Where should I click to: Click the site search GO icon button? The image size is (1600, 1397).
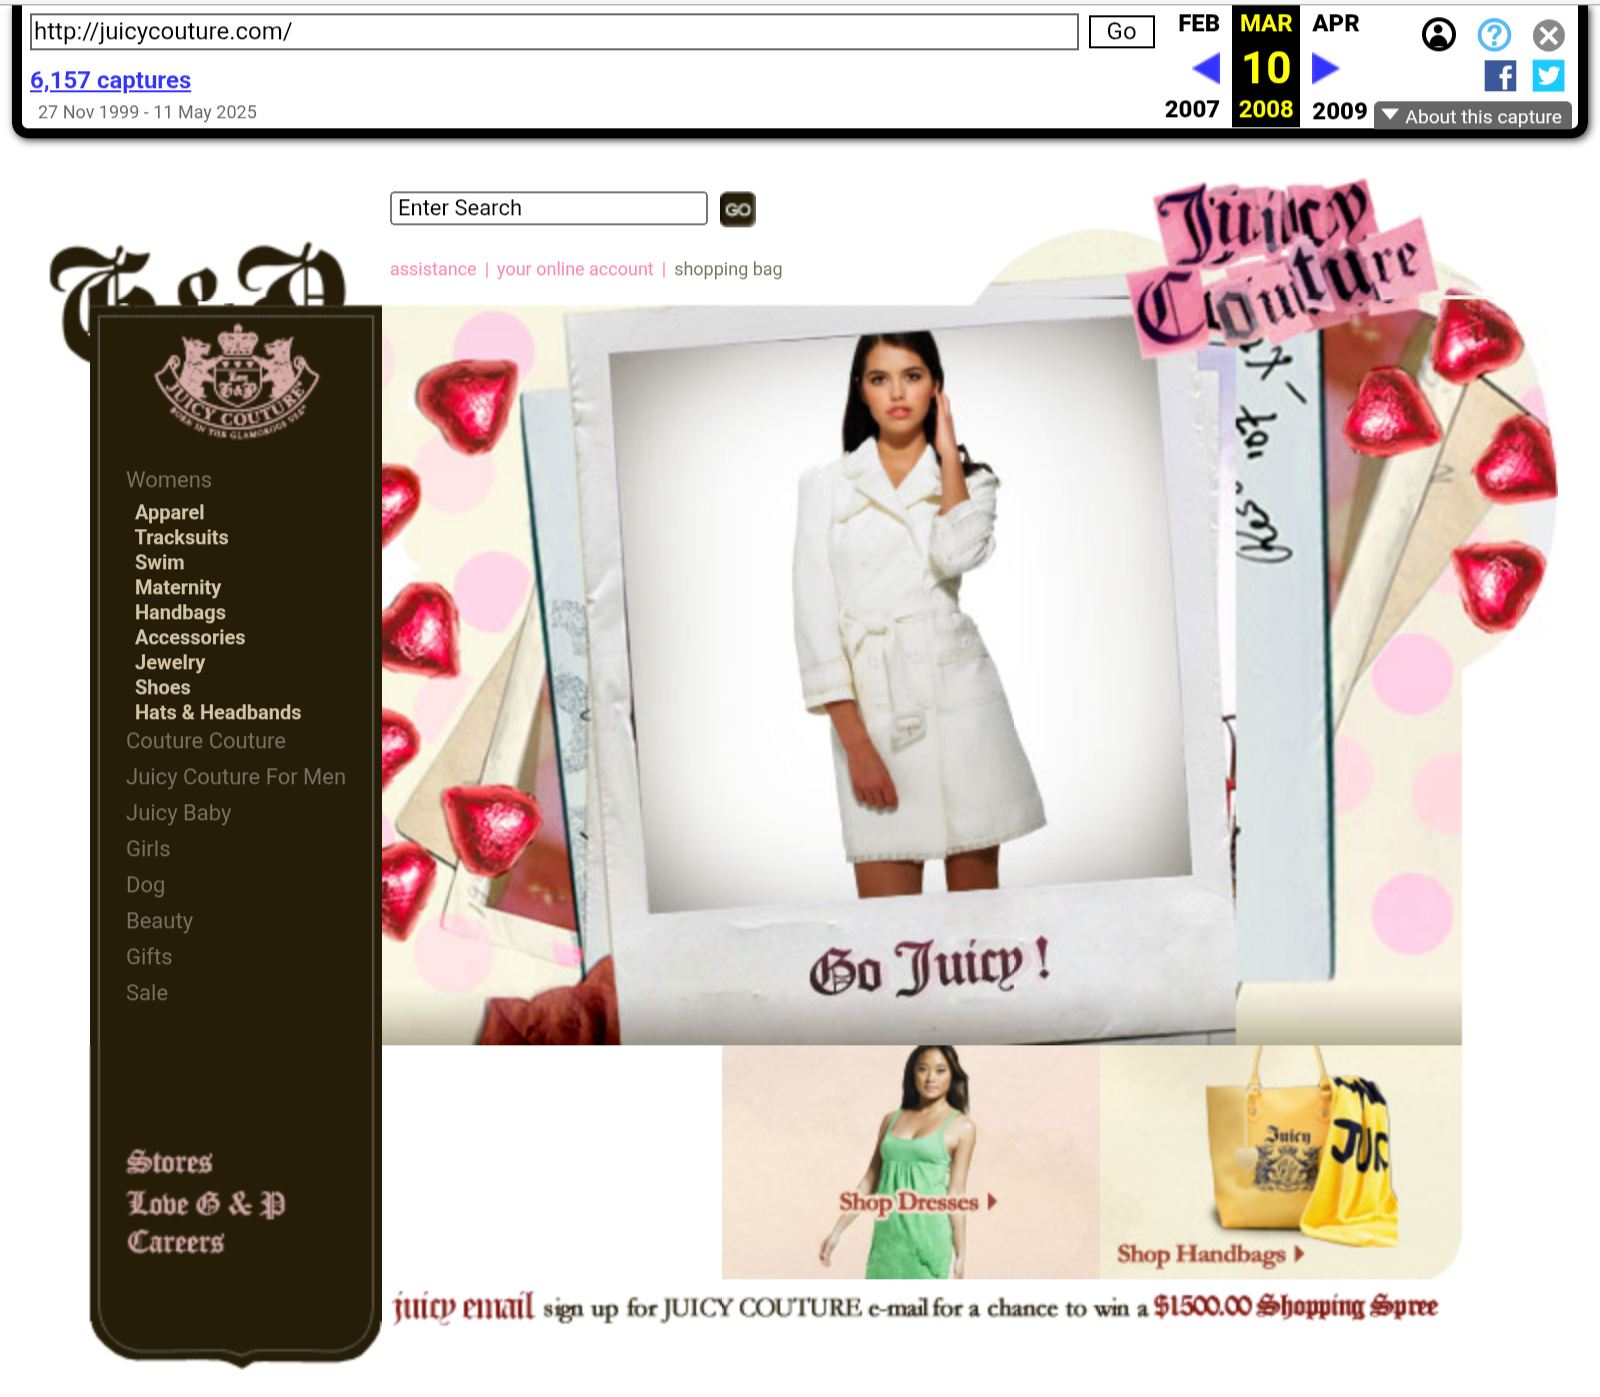point(738,209)
